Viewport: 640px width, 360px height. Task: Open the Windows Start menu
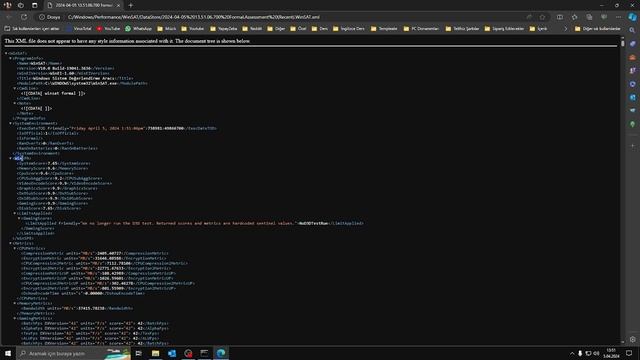pyautogui.click(x=8, y=353)
